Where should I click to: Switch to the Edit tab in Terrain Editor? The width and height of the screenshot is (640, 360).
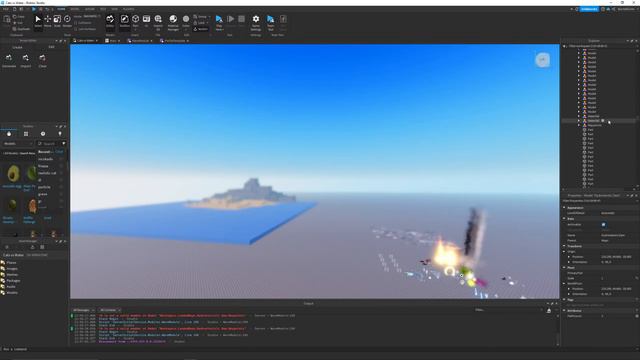point(51,47)
